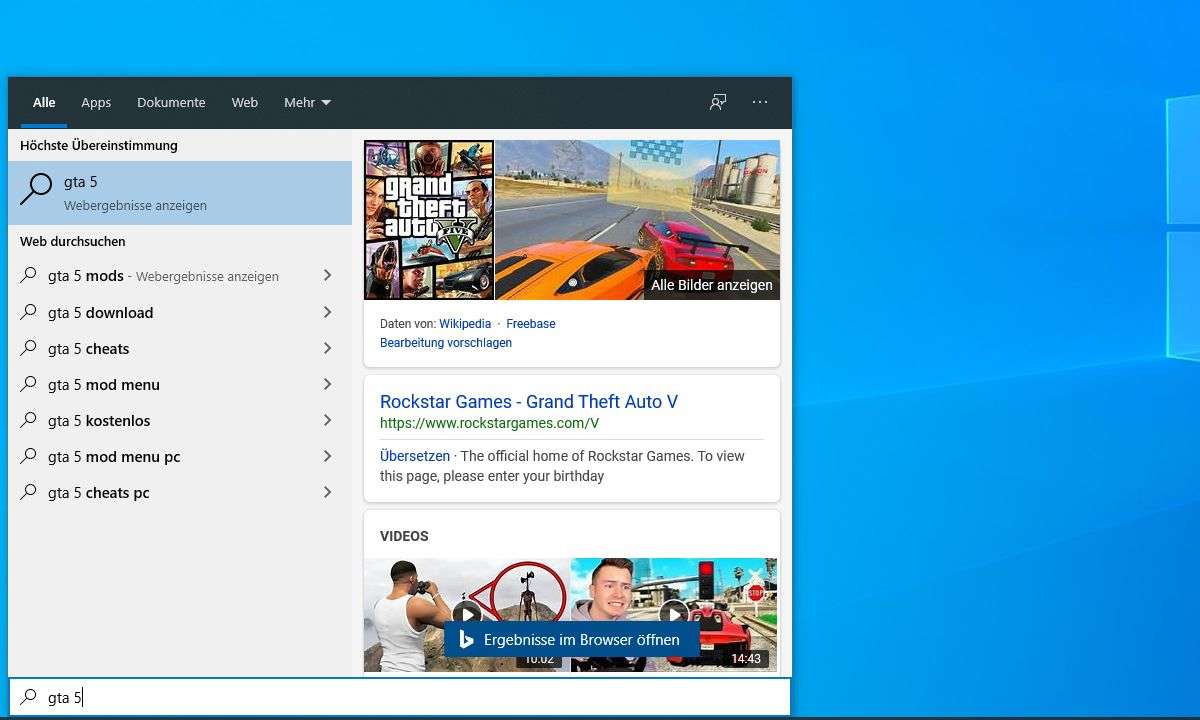Click the Alle Bilder anzeigen button
Screen dimensions: 1200x720
712,285
